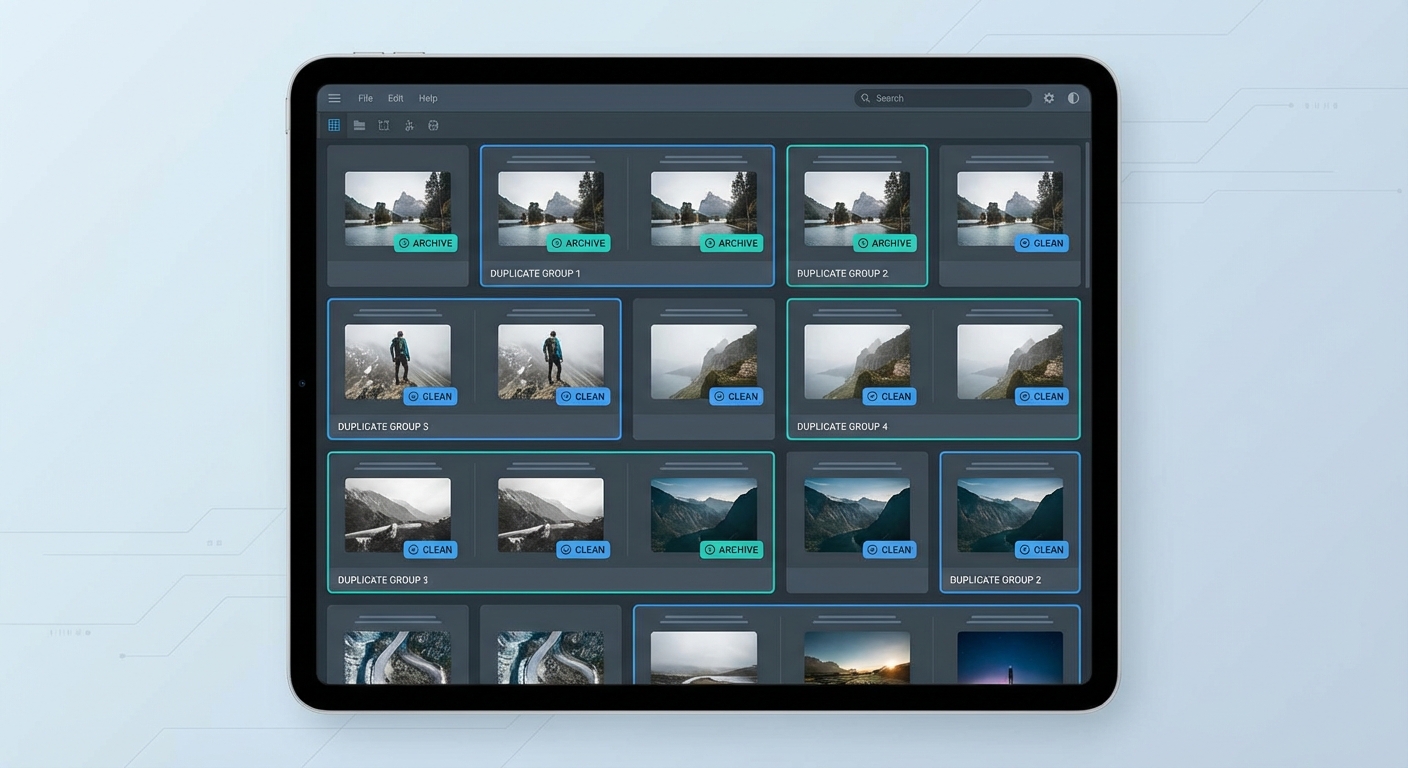Open application settings via the gear icon
The width and height of the screenshot is (1408, 768).
(1048, 98)
